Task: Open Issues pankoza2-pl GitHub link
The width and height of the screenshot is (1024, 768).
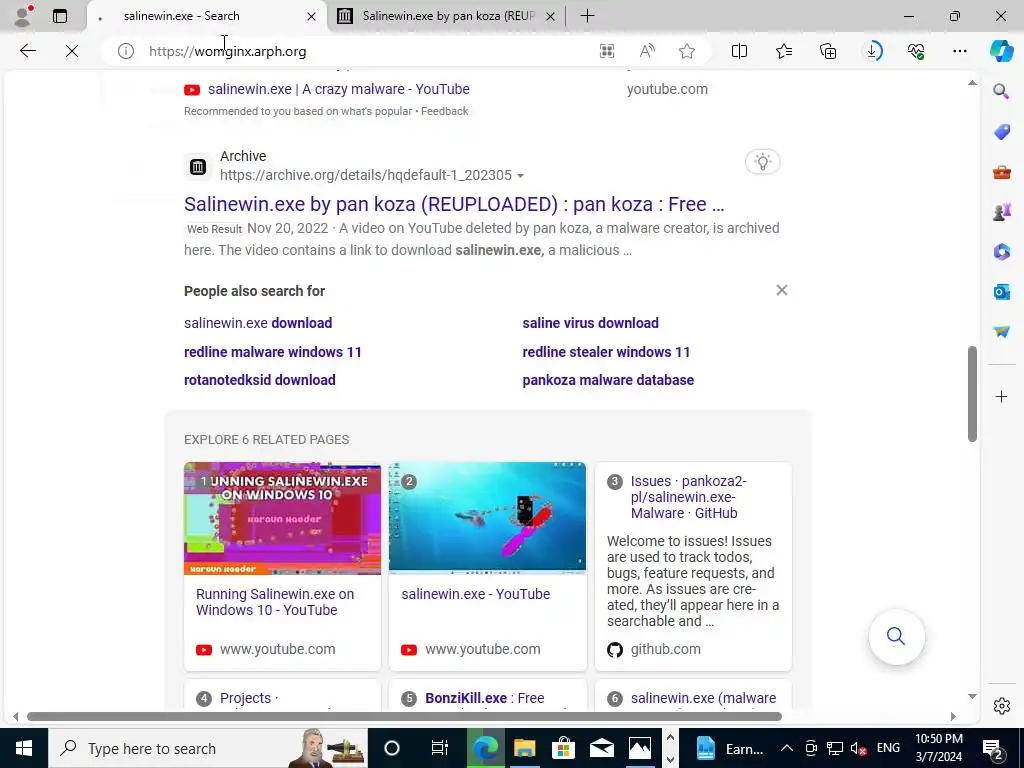Action: (x=688, y=497)
